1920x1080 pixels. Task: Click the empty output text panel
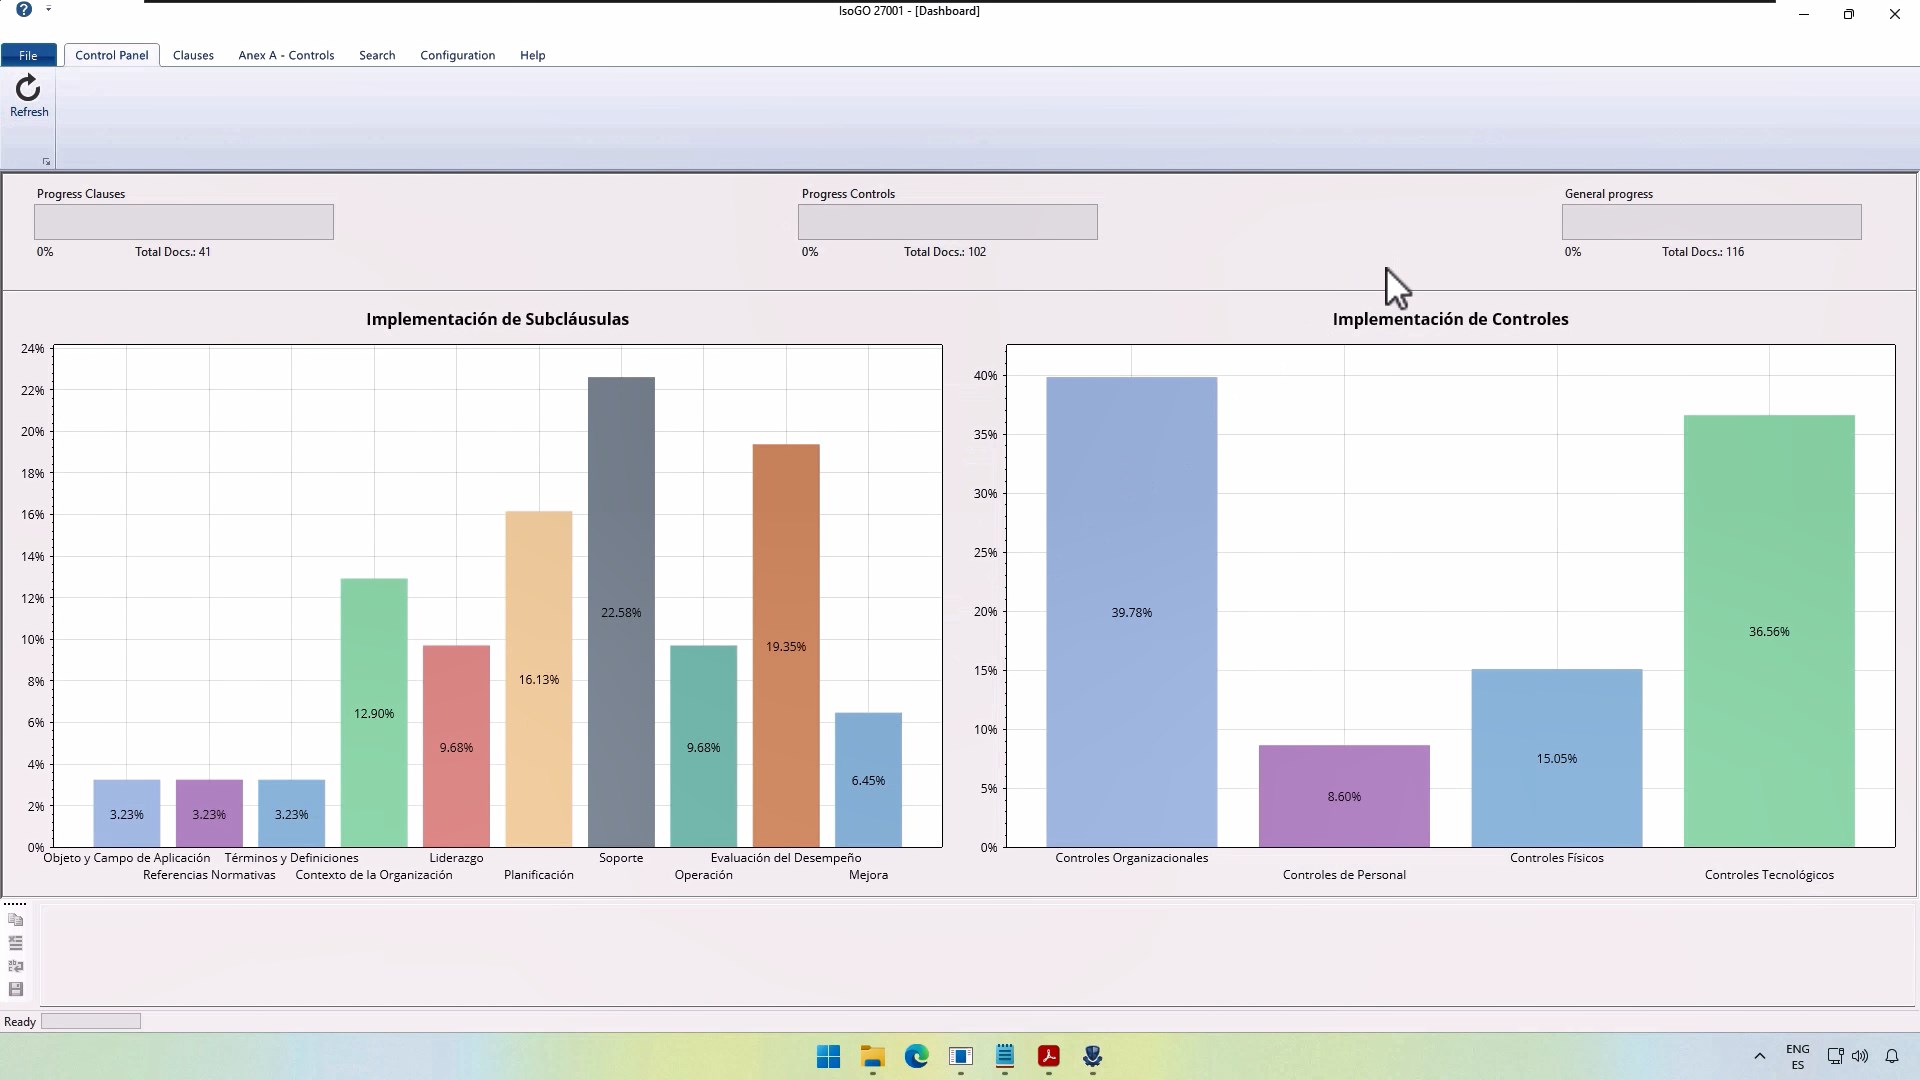(x=977, y=953)
